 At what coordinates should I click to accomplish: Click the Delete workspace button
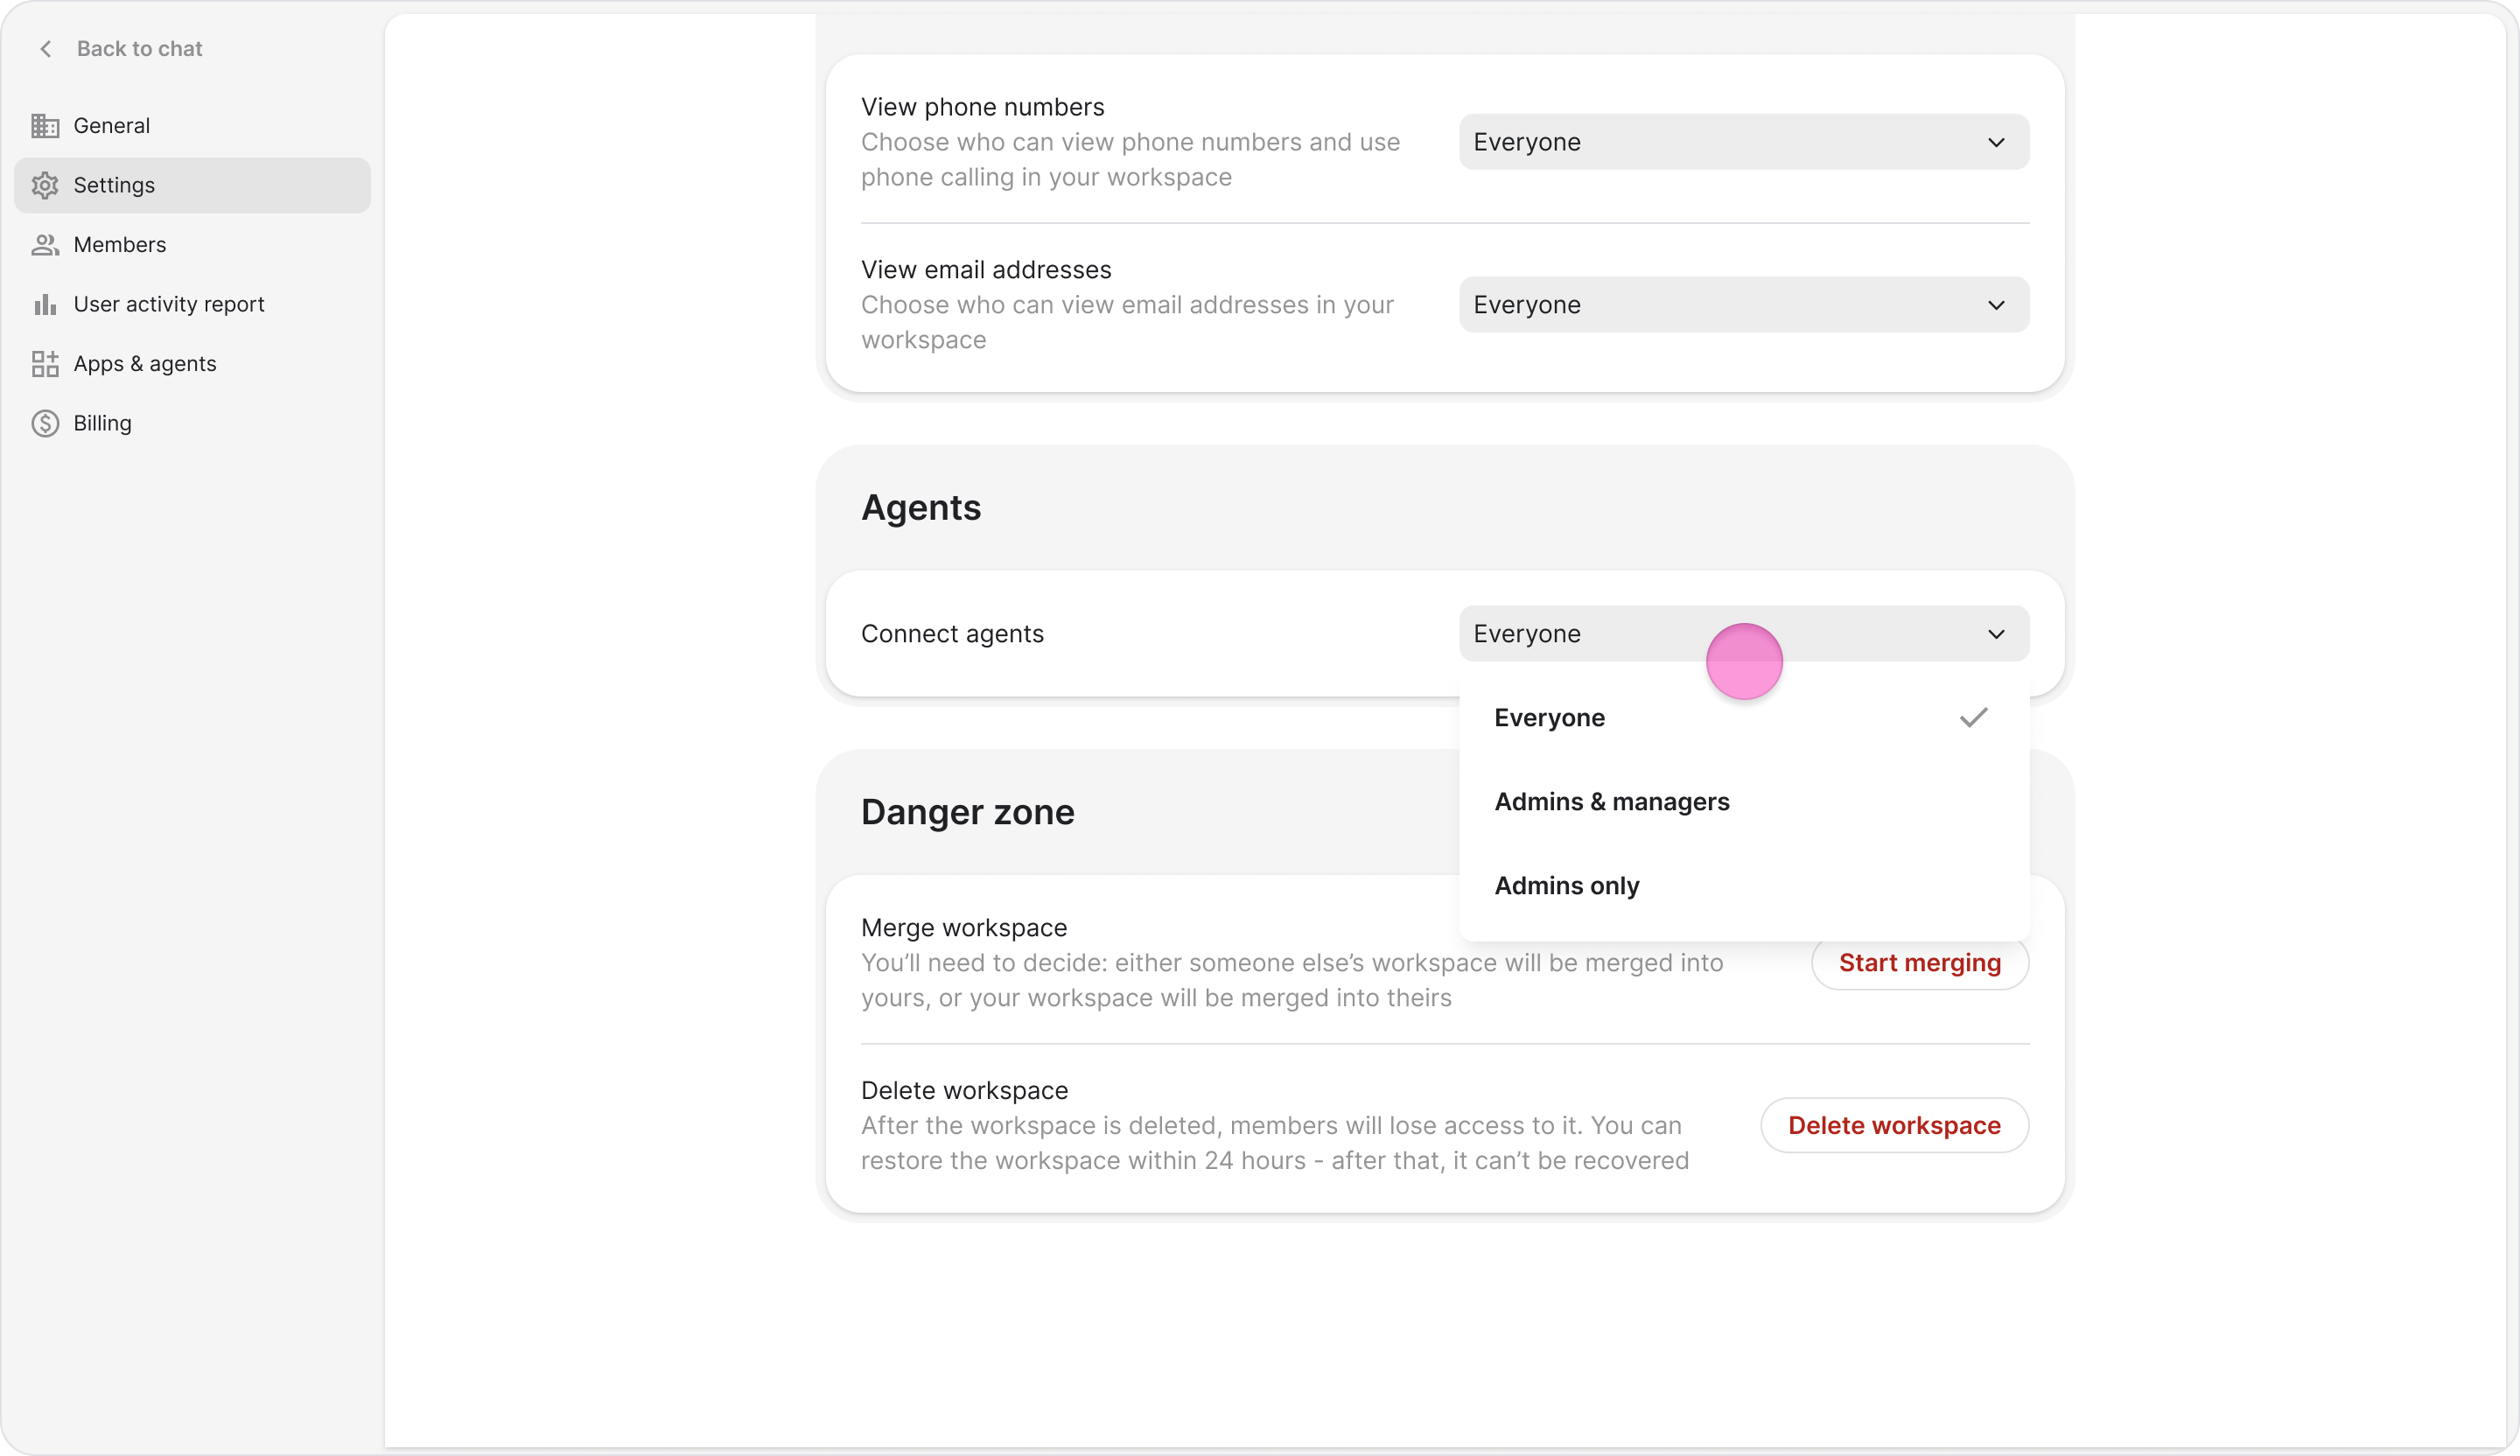coord(1894,1126)
